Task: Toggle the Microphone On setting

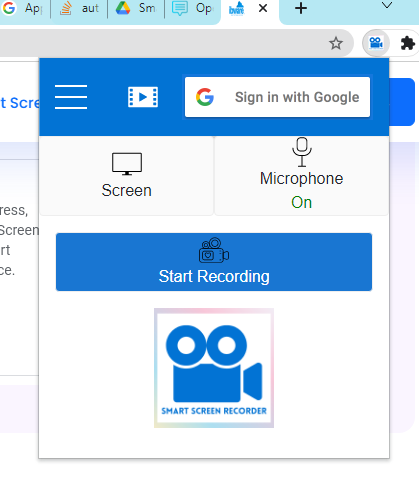Action: click(302, 176)
